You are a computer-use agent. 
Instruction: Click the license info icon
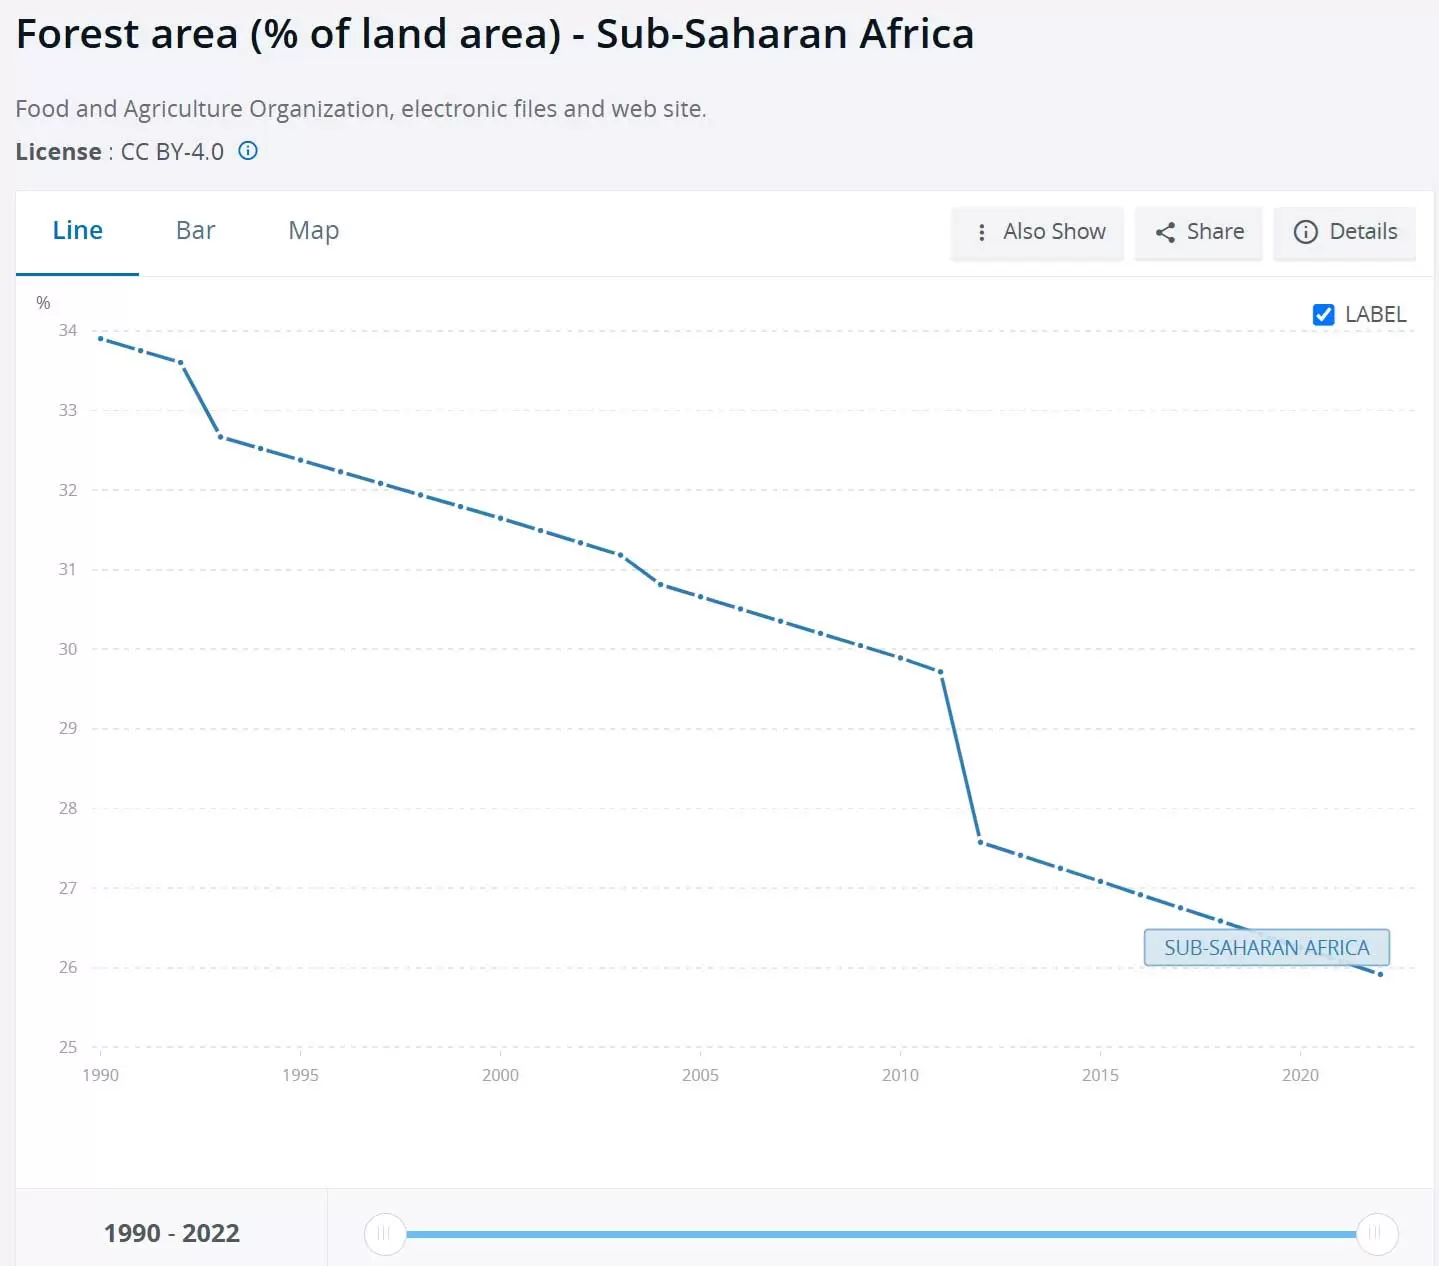coord(248,151)
